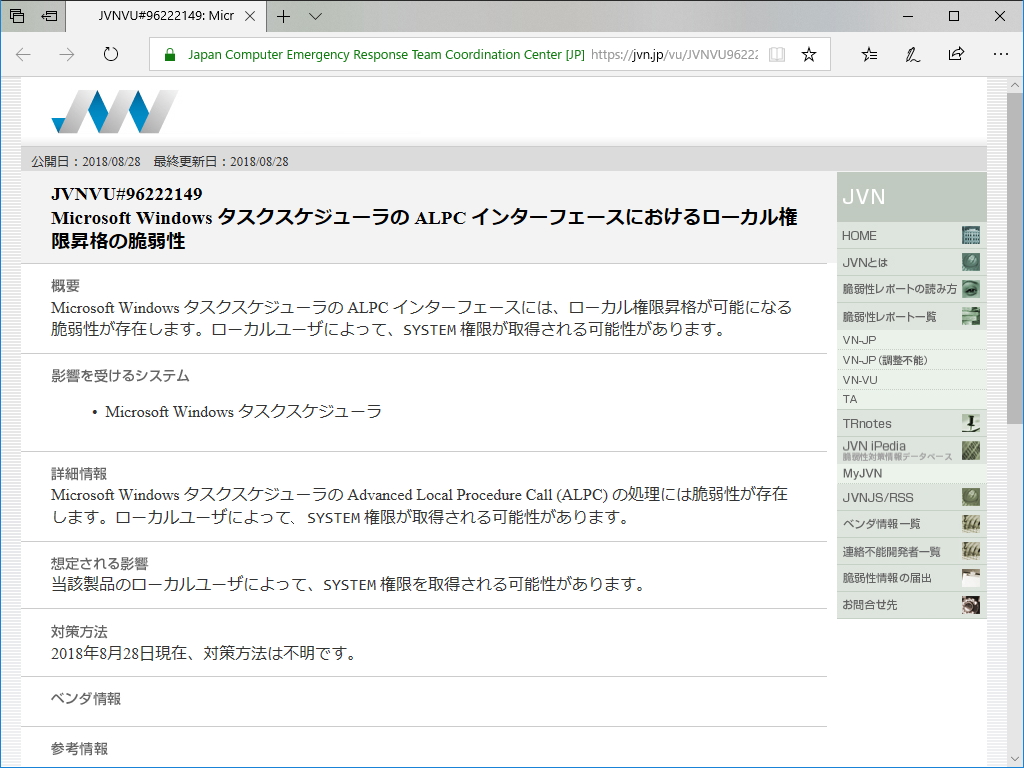Toggle reading view in the address bar
The width and height of the screenshot is (1024, 768).
(776, 55)
